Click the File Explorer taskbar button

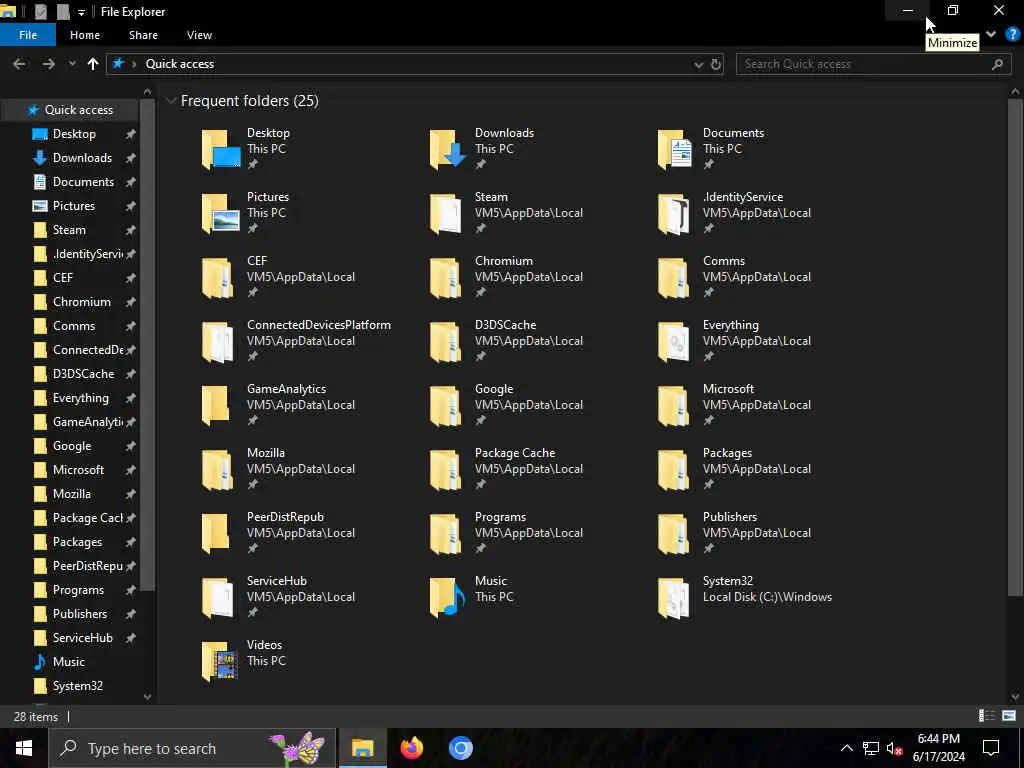(x=362, y=748)
